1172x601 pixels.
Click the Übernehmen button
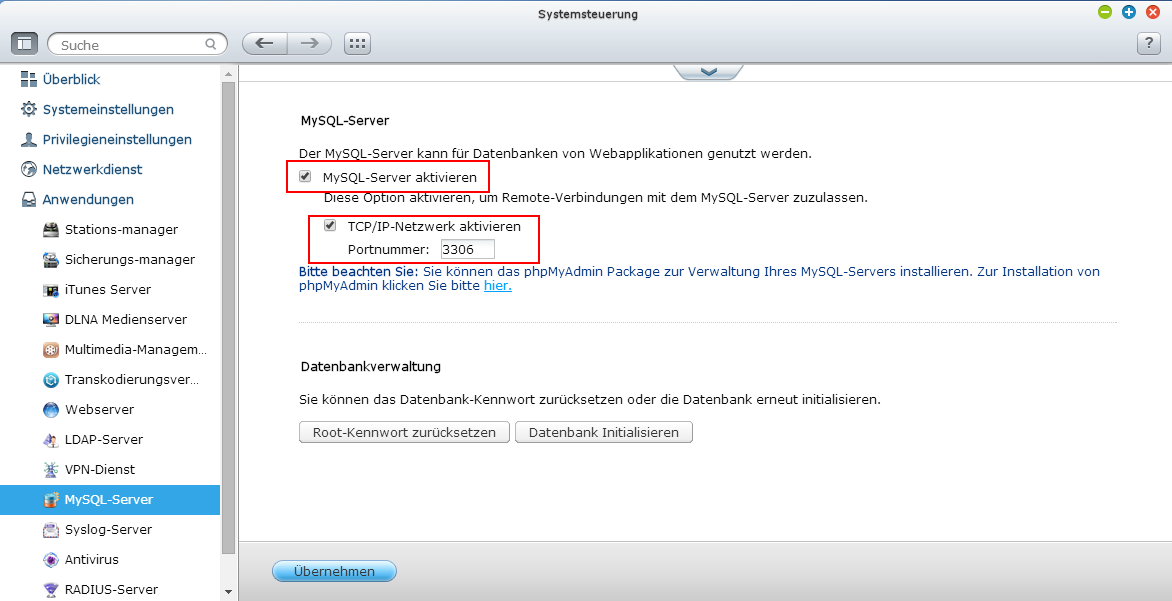334,571
